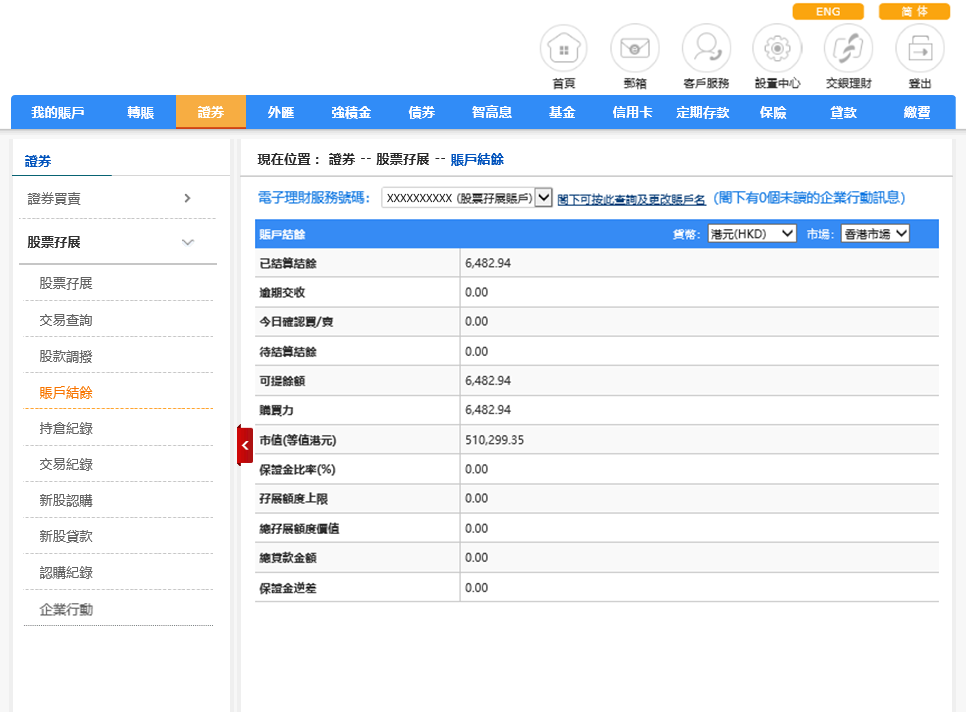Viewport: 966px width, 712px height.
Task: Select the 信用卡 navigation tab
Action: [632, 112]
